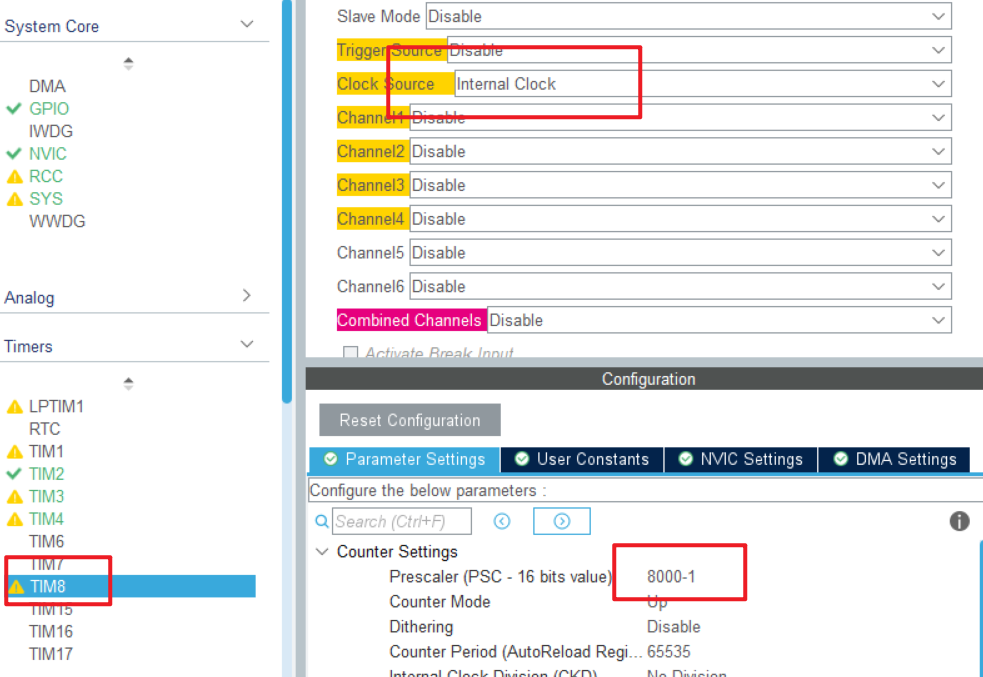
Task: Select TIM1 in the Timers list
Action: click(46, 451)
